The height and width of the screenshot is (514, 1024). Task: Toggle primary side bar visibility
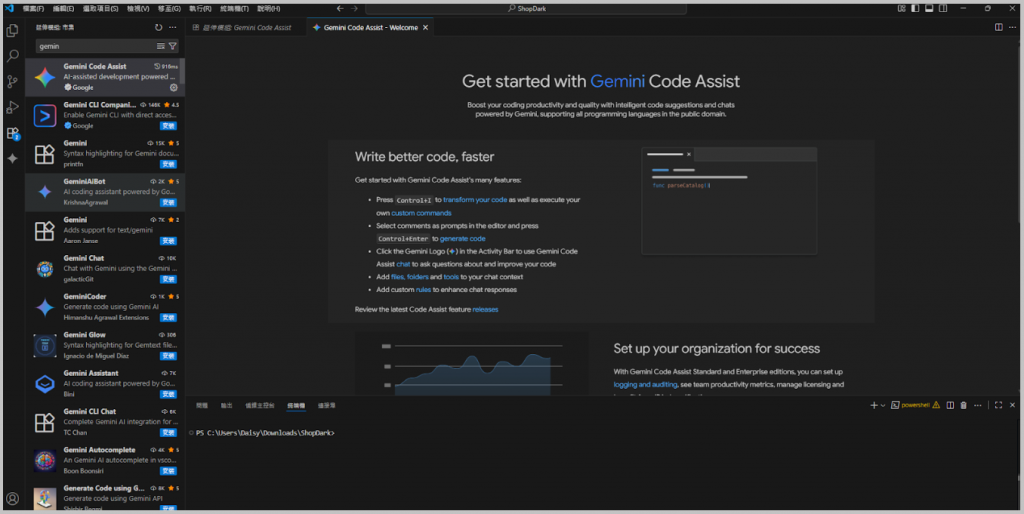(x=915, y=8)
